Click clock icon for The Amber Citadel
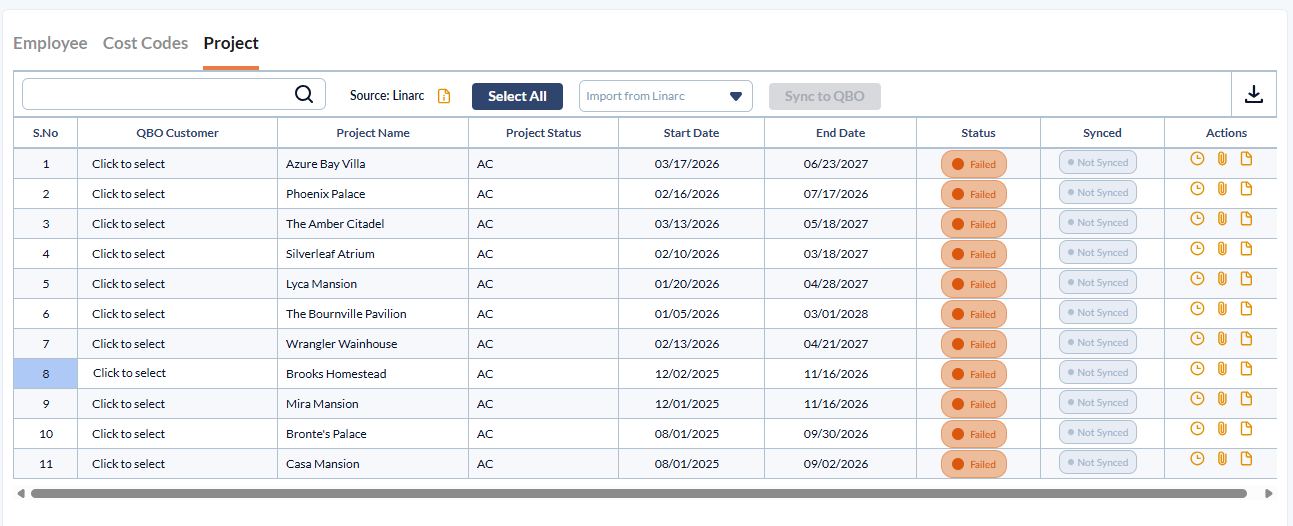This screenshot has height=526, width=1293. pos(1197,218)
